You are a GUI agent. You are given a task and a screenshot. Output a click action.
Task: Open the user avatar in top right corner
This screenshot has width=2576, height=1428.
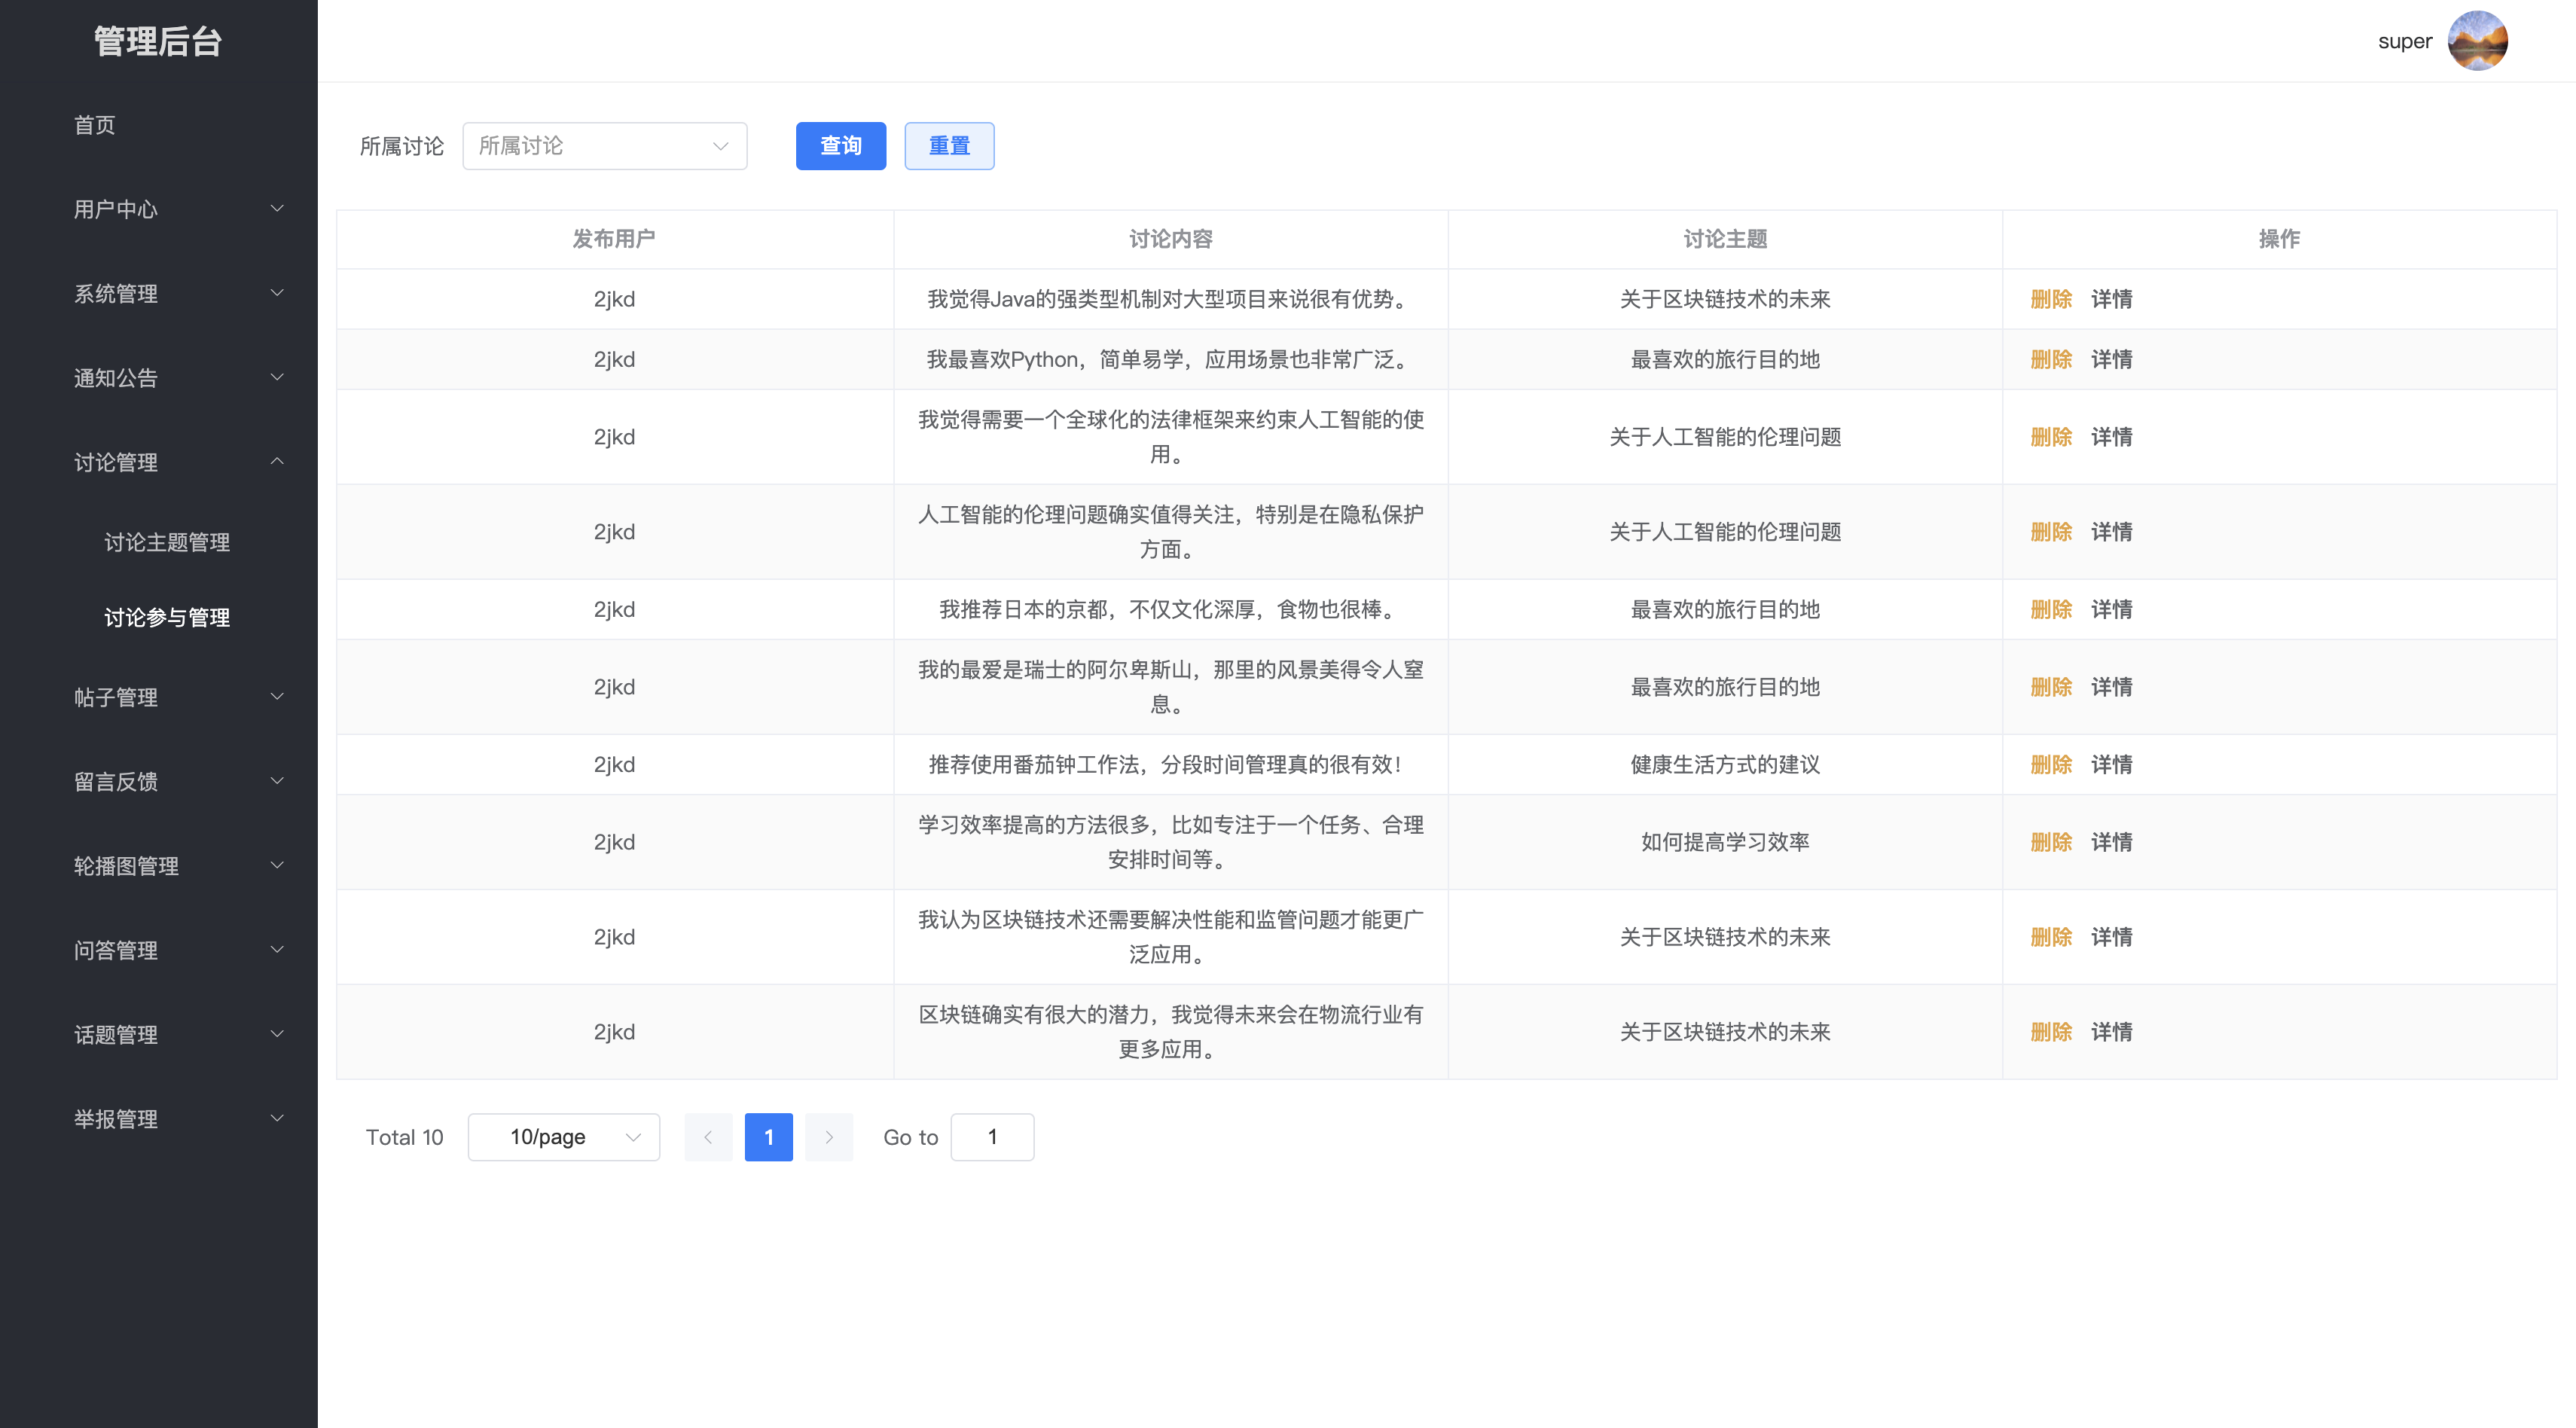tap(2479, 41)
